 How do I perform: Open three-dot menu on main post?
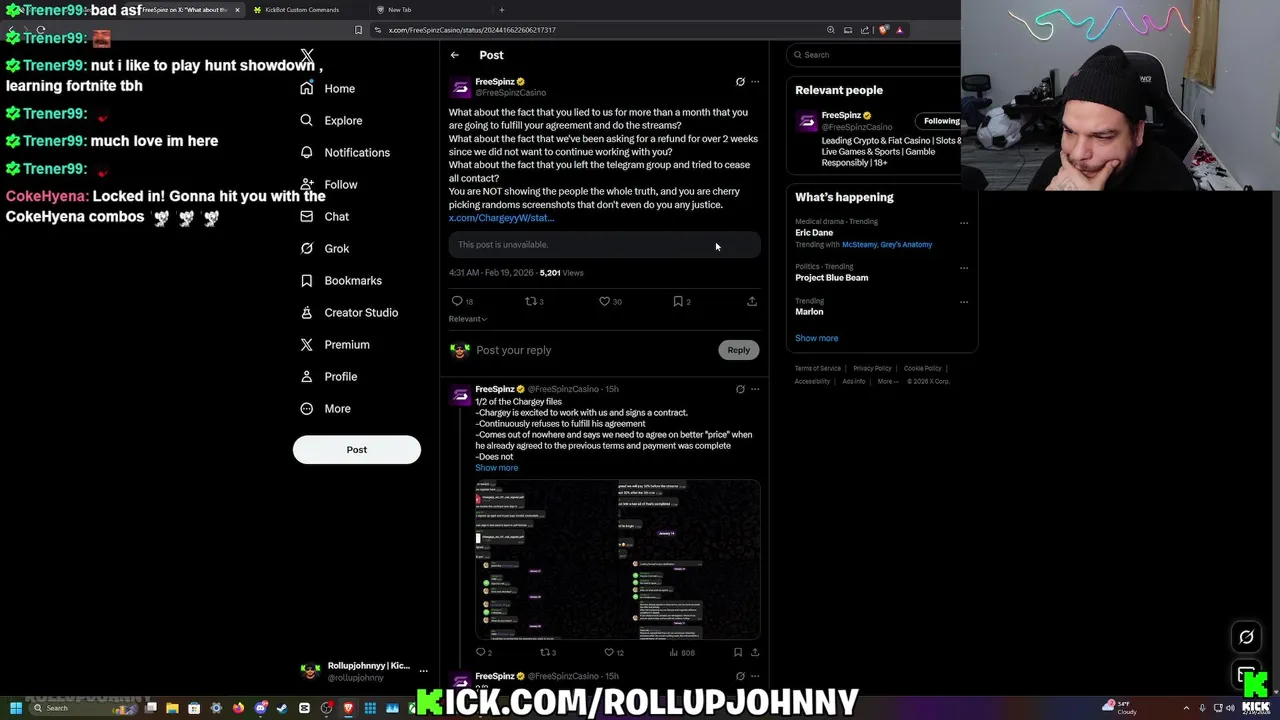[755, 82]
